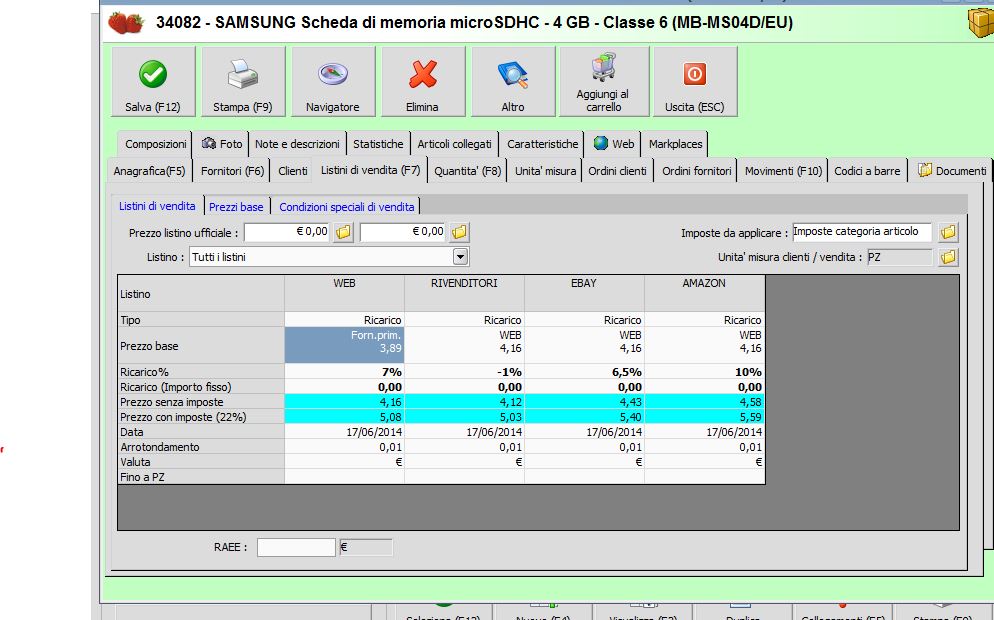
Task: Select the RIVENDITORI column header
Action: point(465,293)
